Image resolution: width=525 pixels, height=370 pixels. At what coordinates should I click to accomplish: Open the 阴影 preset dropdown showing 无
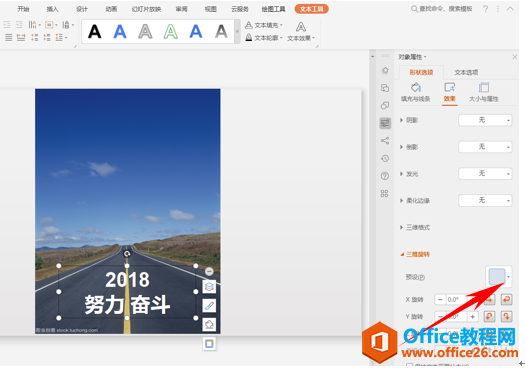pos(485,120)
